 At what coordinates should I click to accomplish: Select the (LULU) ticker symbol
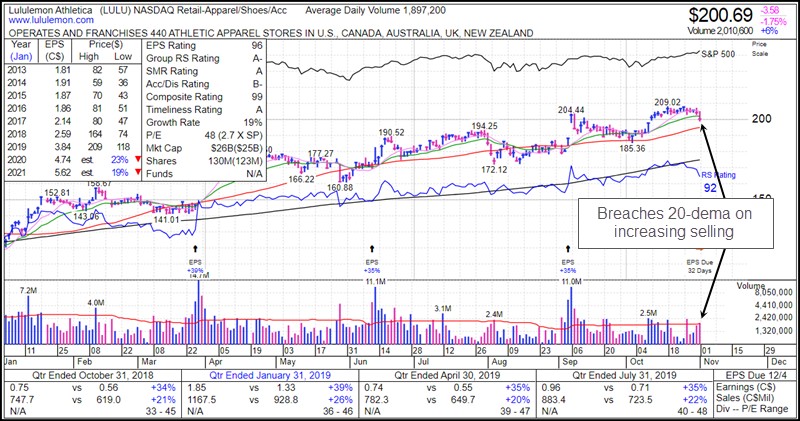point(117,10)
